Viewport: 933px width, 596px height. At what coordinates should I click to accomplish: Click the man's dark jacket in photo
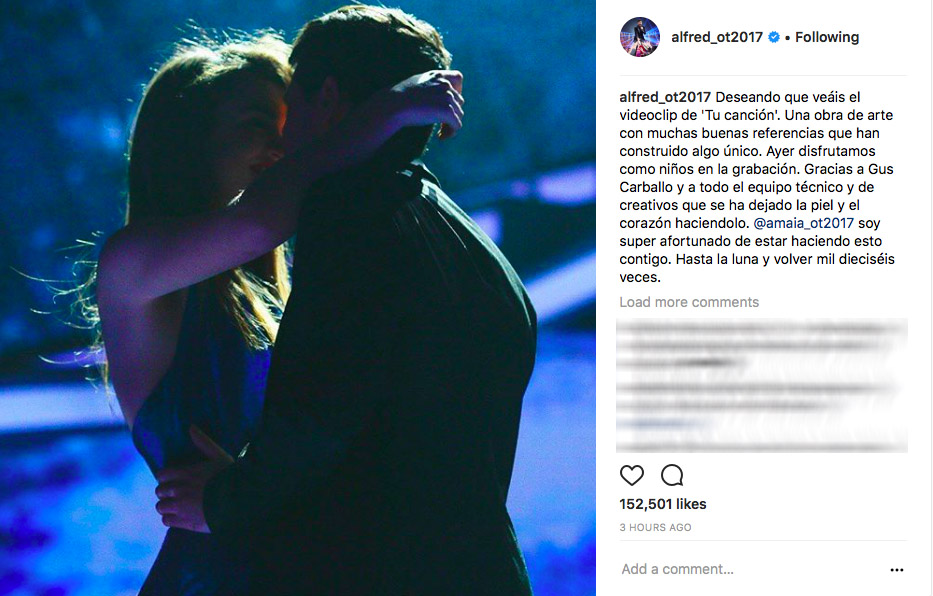(x=393, y=357)
